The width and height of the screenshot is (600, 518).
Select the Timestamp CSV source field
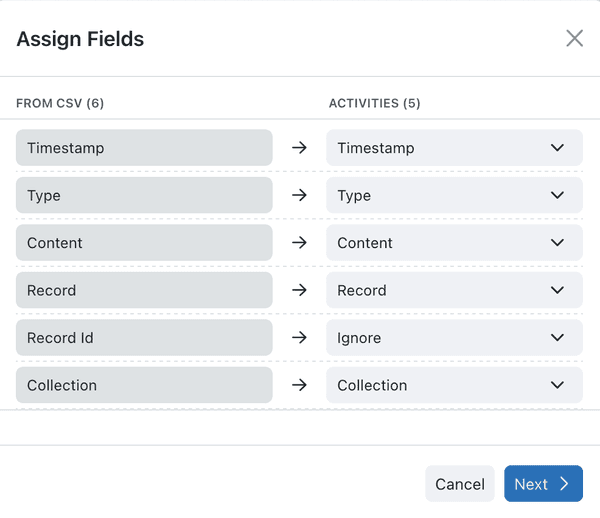coord(144,148)
